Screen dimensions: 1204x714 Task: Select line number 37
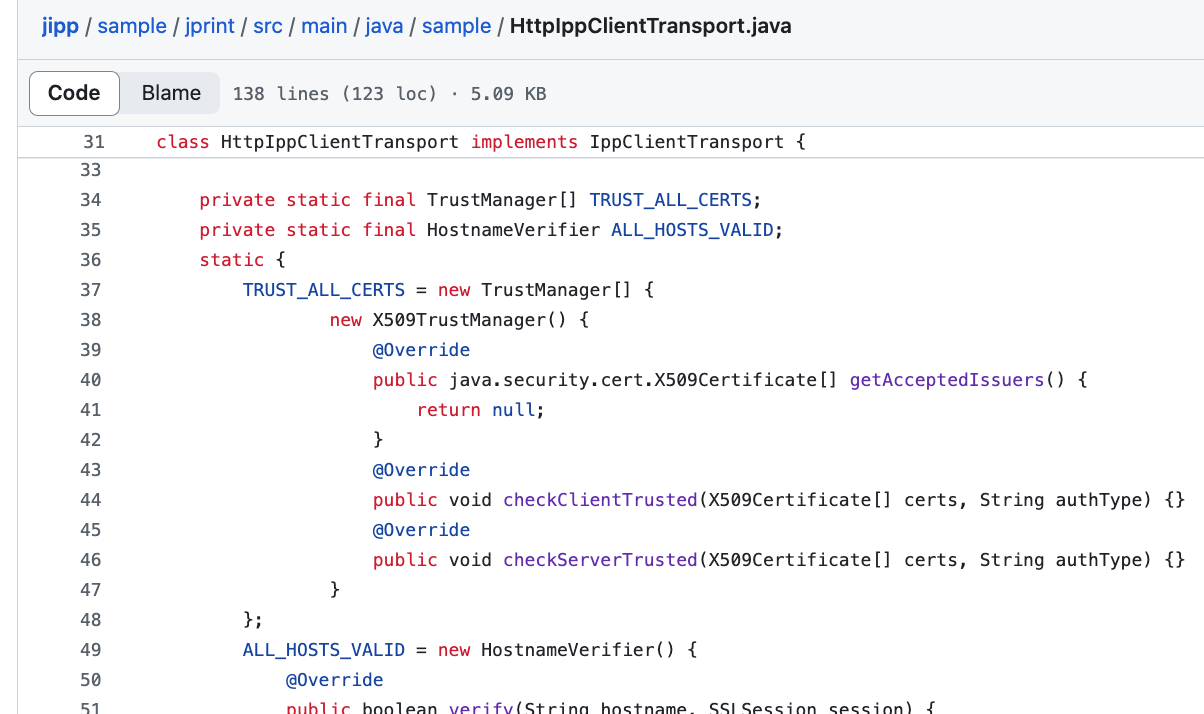coord(91,290)
